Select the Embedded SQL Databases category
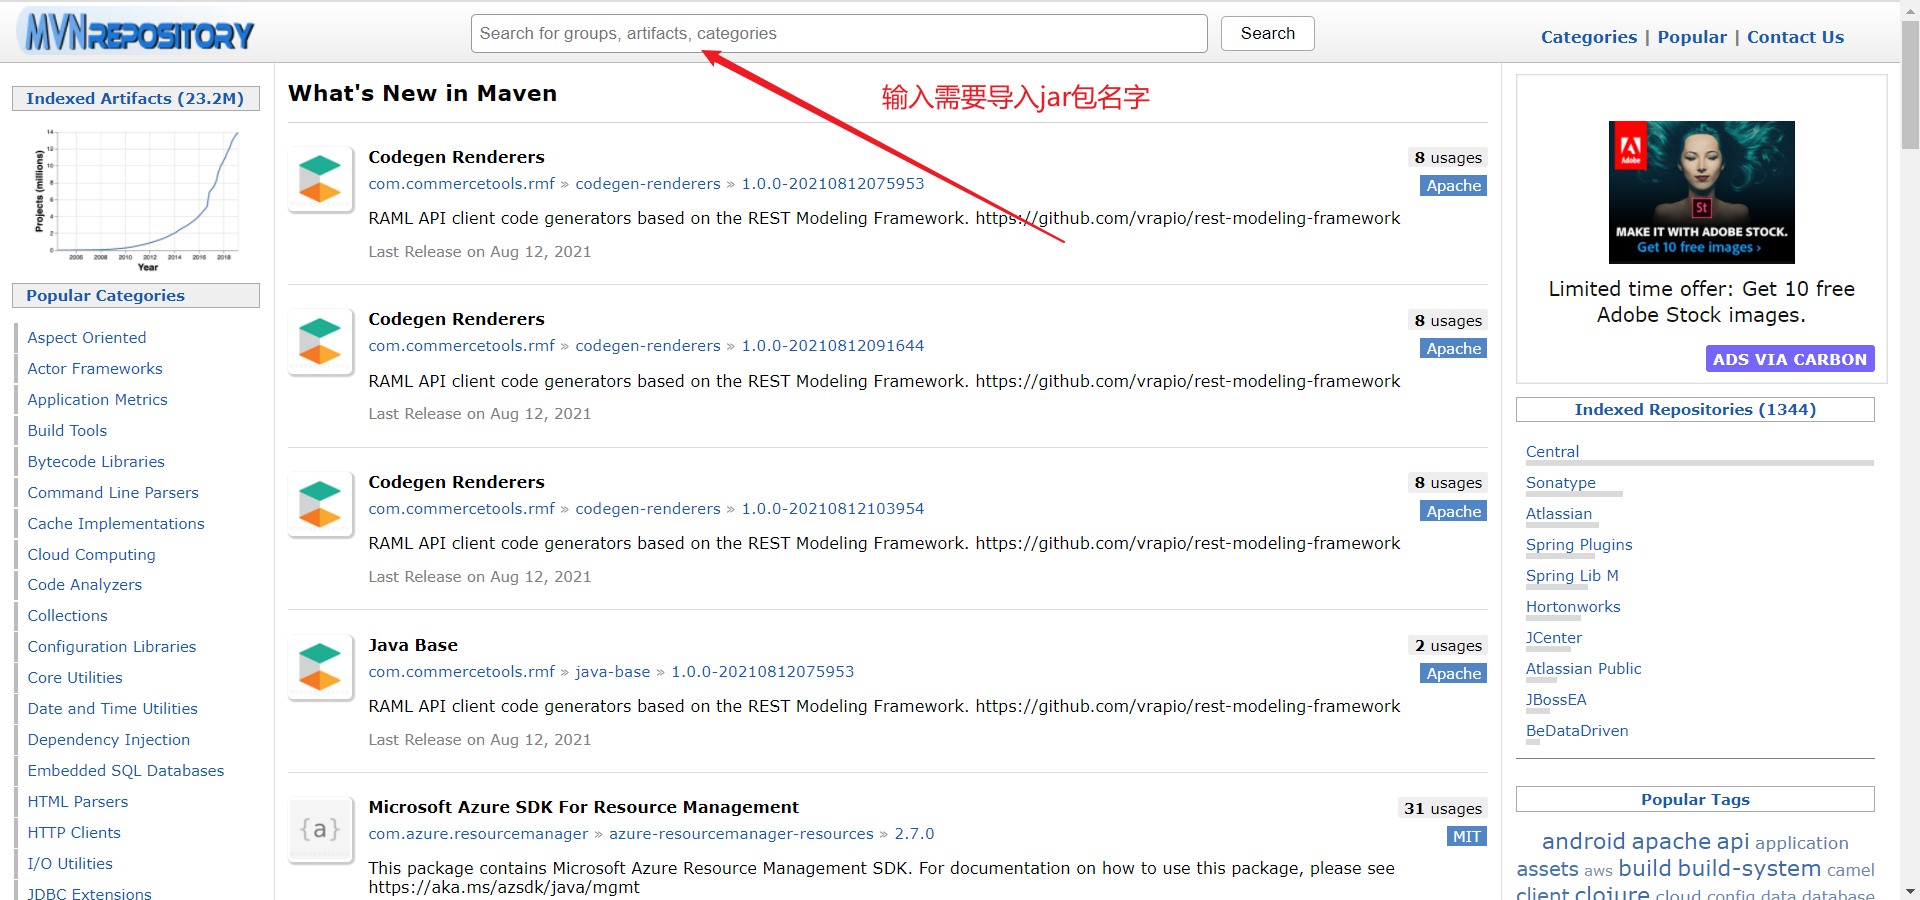1920x900 pixels. (x=126, y=770)
